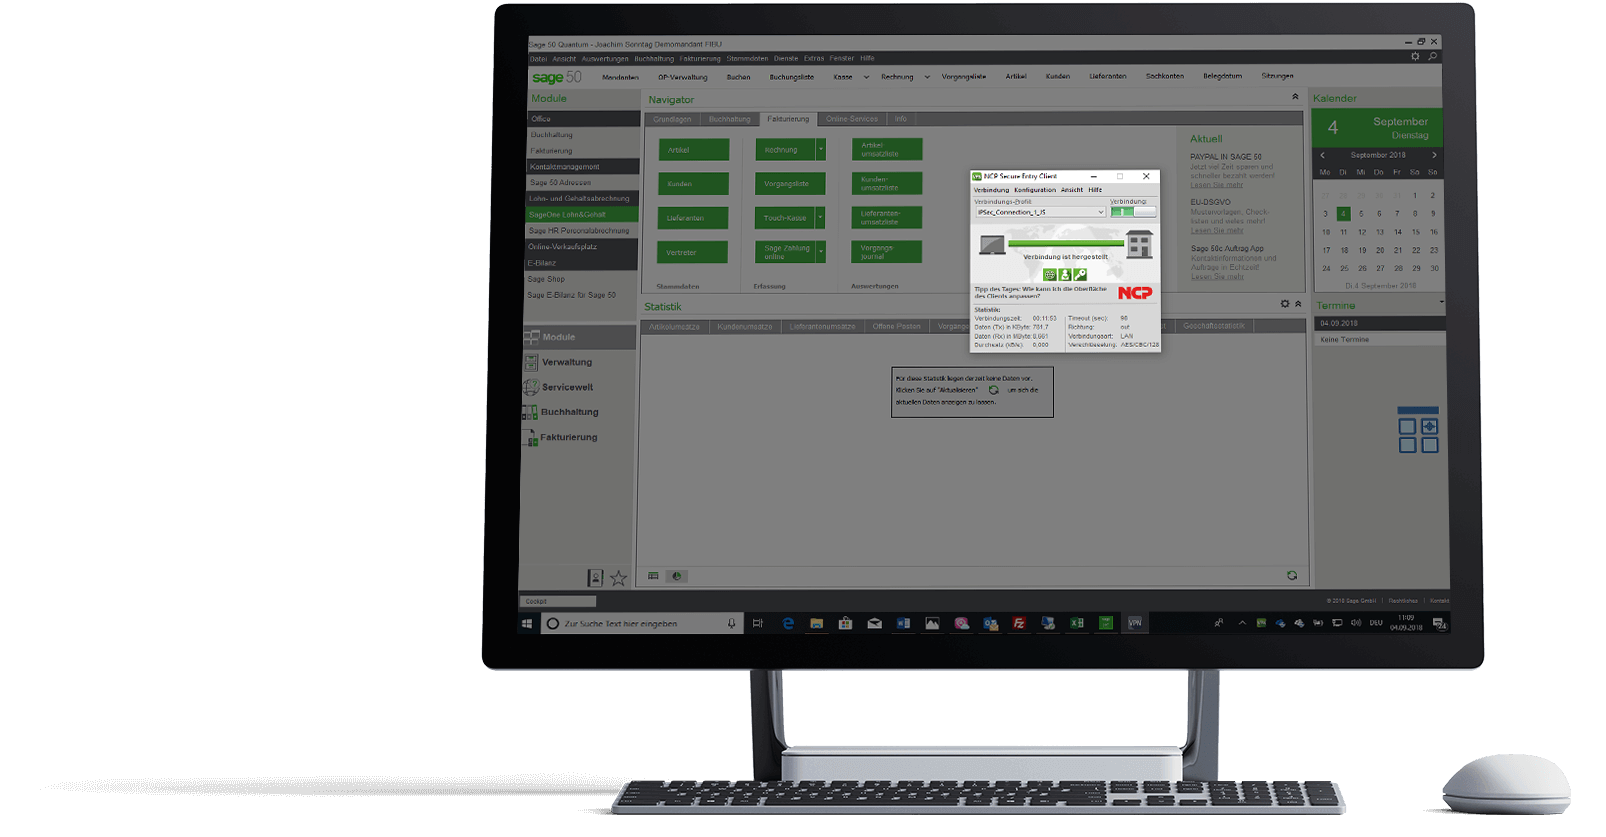Open Outlook from taskbar
Screen dimensions: 1606x837
tap(990, 623)
